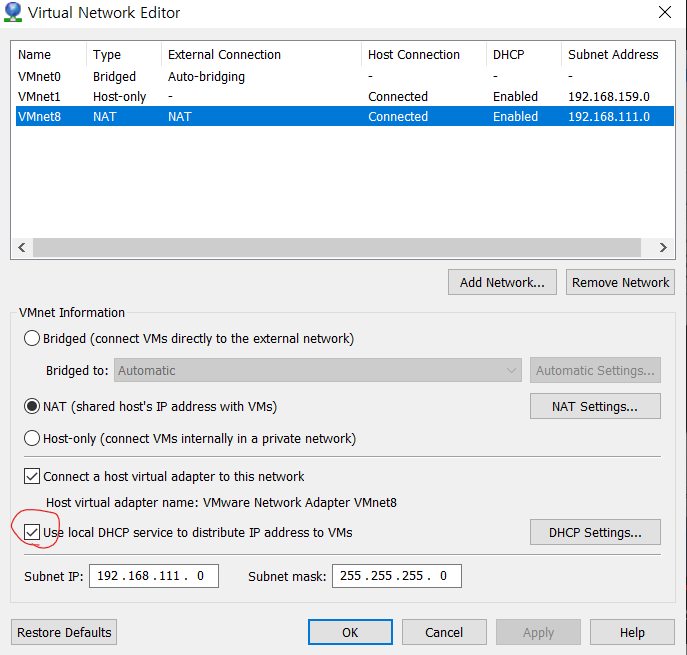Click the Host-only type cell
This screenshot has width=687, height=655.
pos(119,96)
